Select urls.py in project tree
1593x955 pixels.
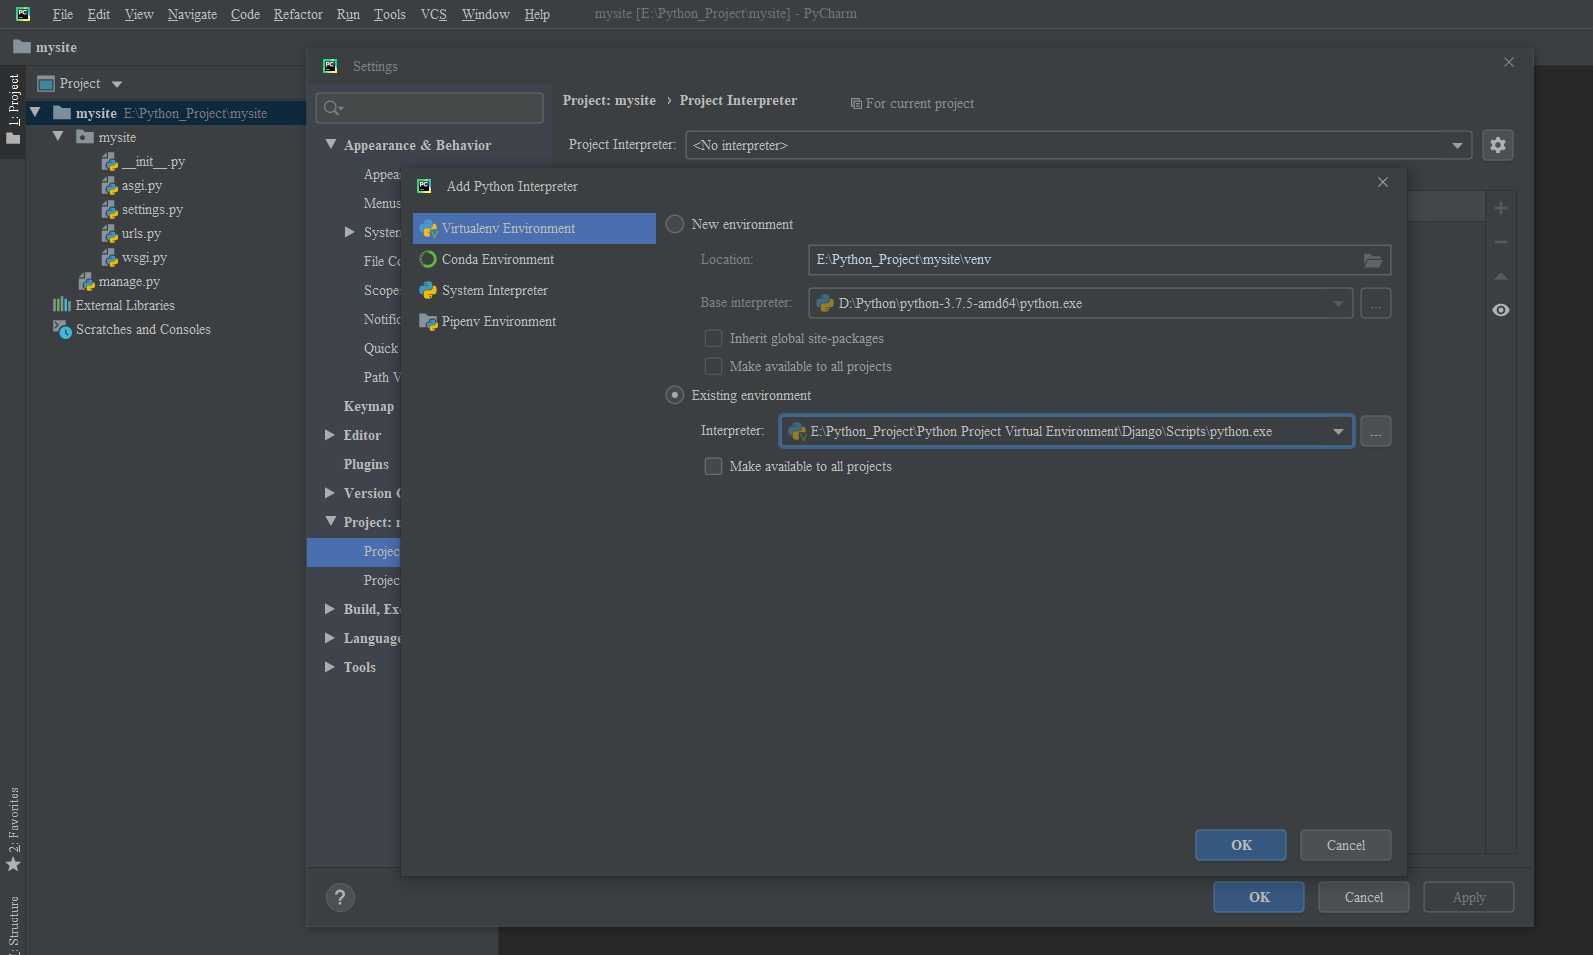coord(131,234)
